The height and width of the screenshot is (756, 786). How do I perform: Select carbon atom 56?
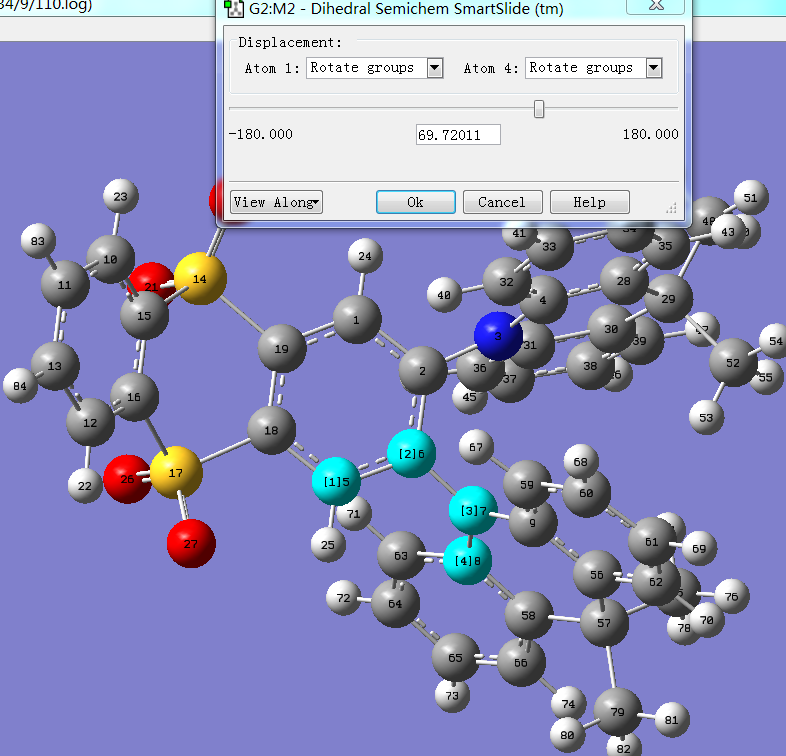pos(597,575)
